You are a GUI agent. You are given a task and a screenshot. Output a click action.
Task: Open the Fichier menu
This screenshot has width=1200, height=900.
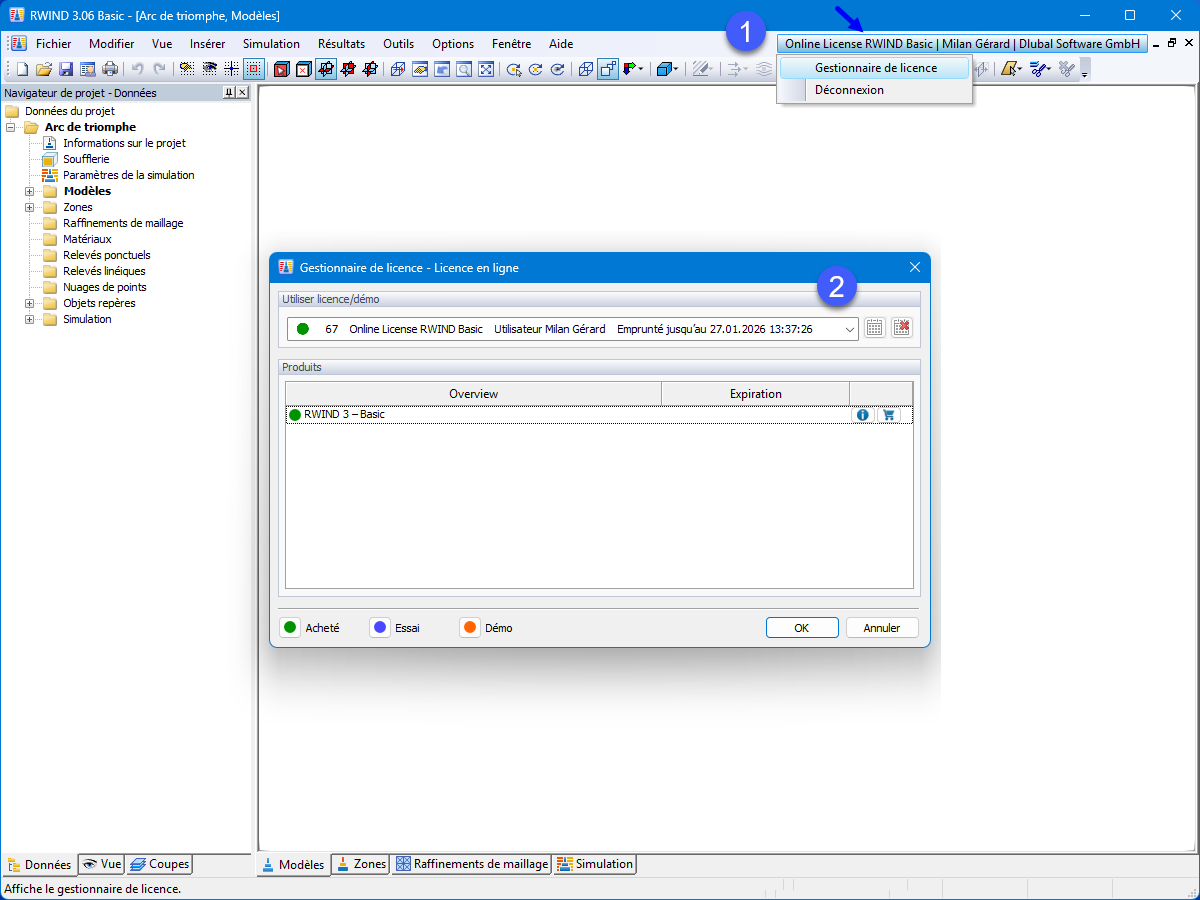54,44
